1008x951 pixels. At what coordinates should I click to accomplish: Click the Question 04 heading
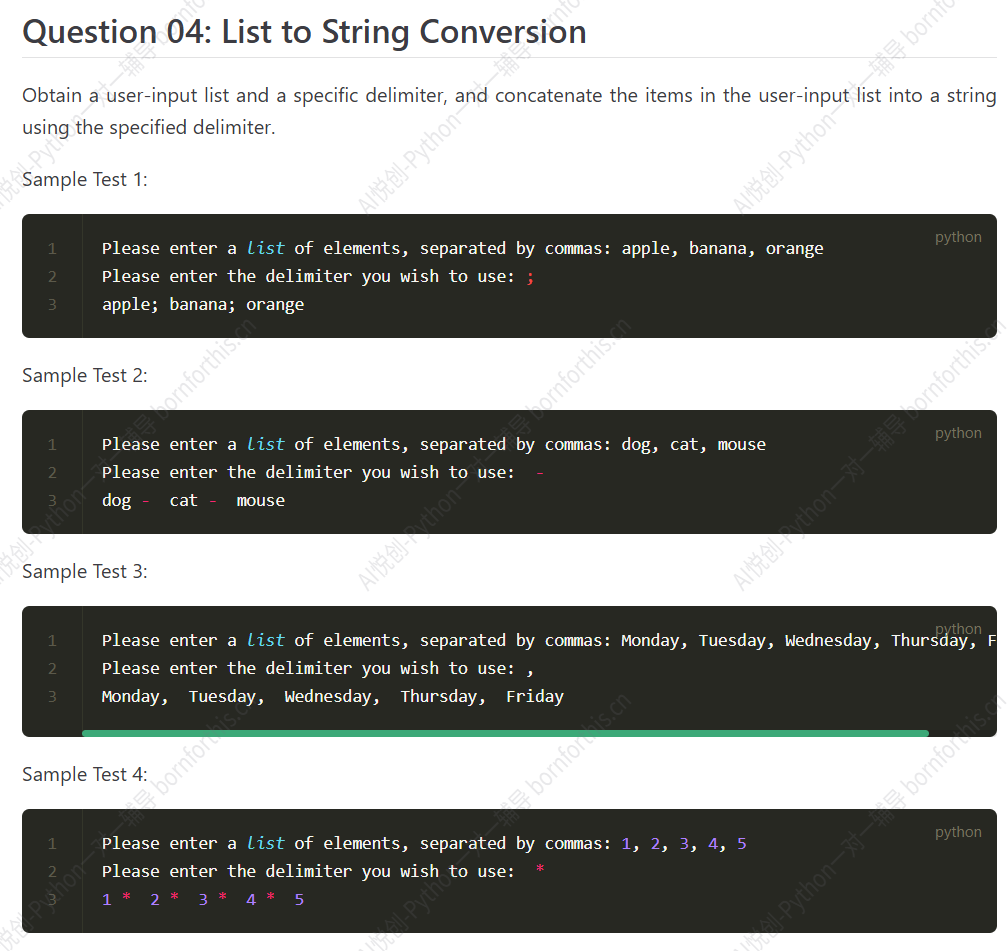point(304,32)
